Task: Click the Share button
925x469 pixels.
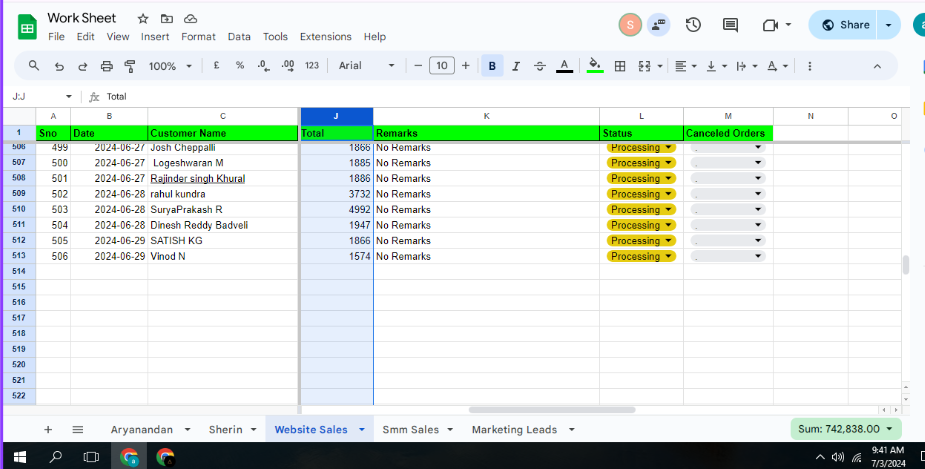Action: 843,25
